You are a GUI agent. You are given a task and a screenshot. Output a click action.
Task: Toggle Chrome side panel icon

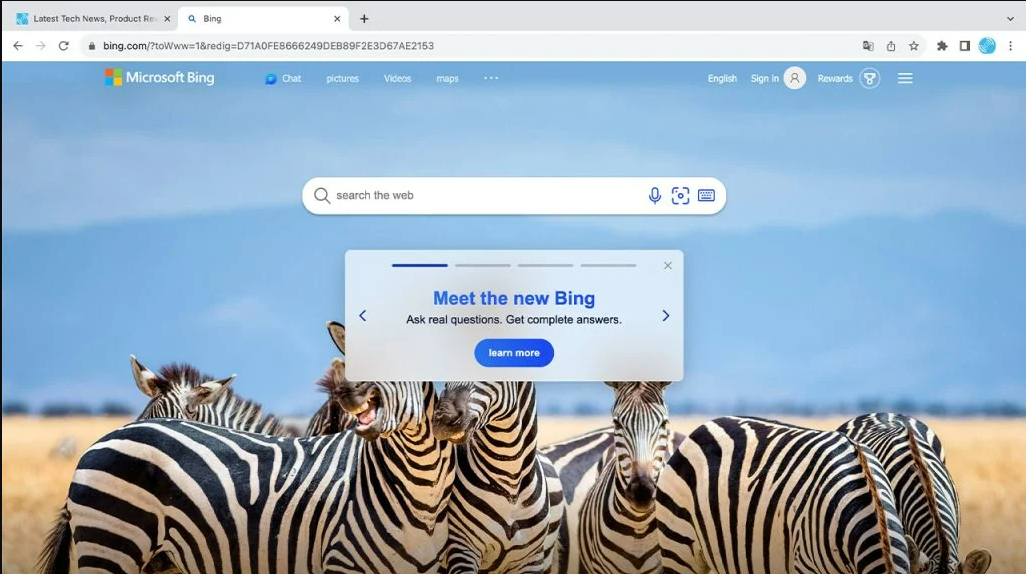pos(964,46)
